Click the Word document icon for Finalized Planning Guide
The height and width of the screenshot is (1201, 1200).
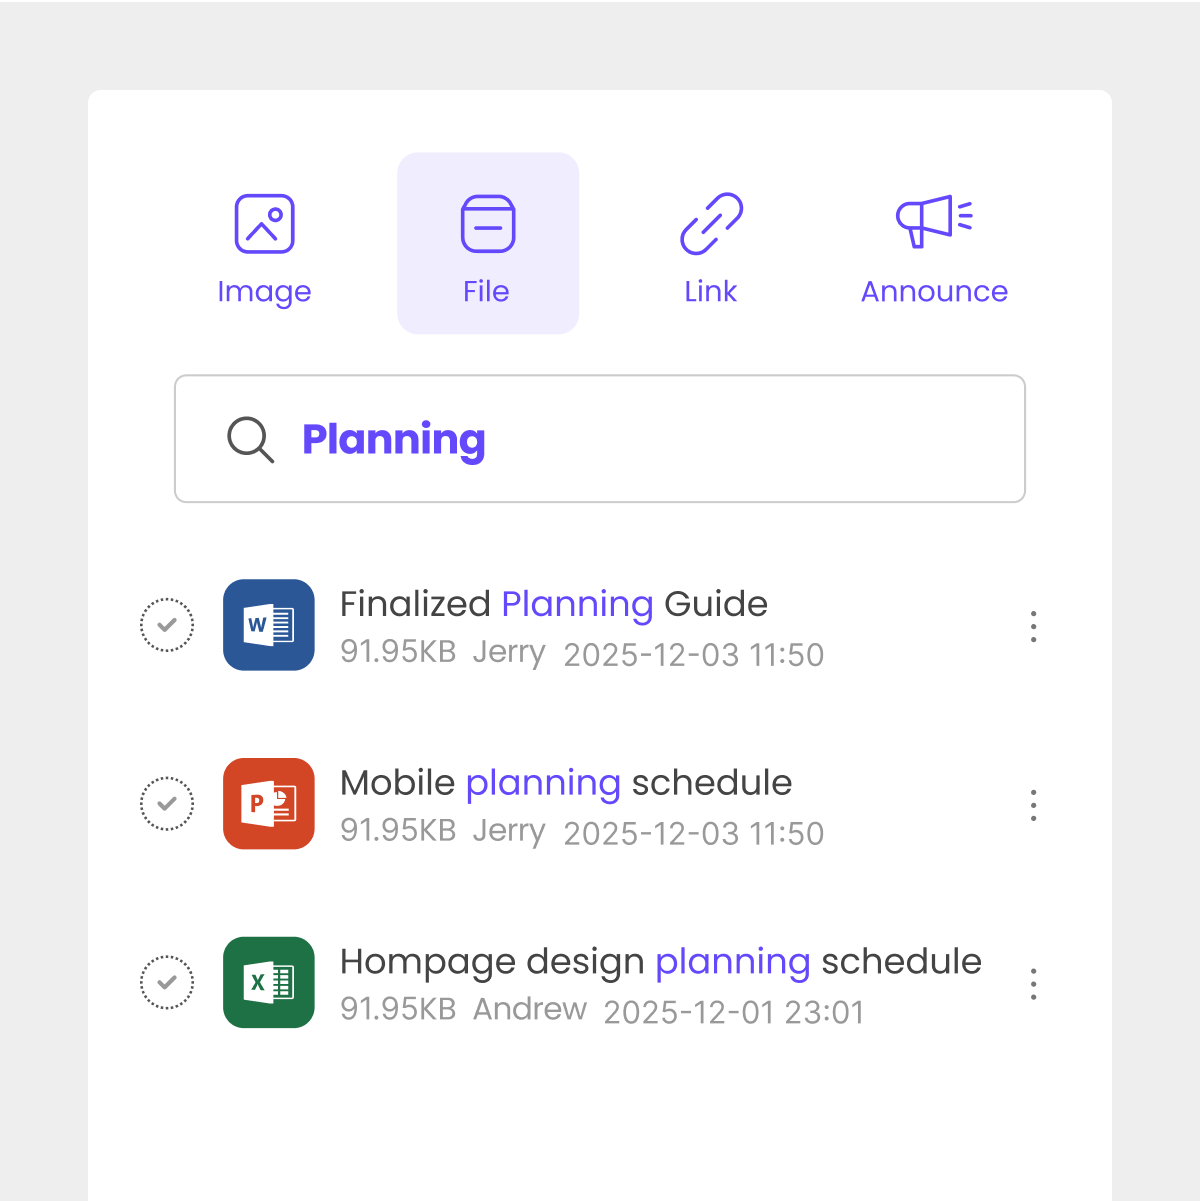click(268, 625)
